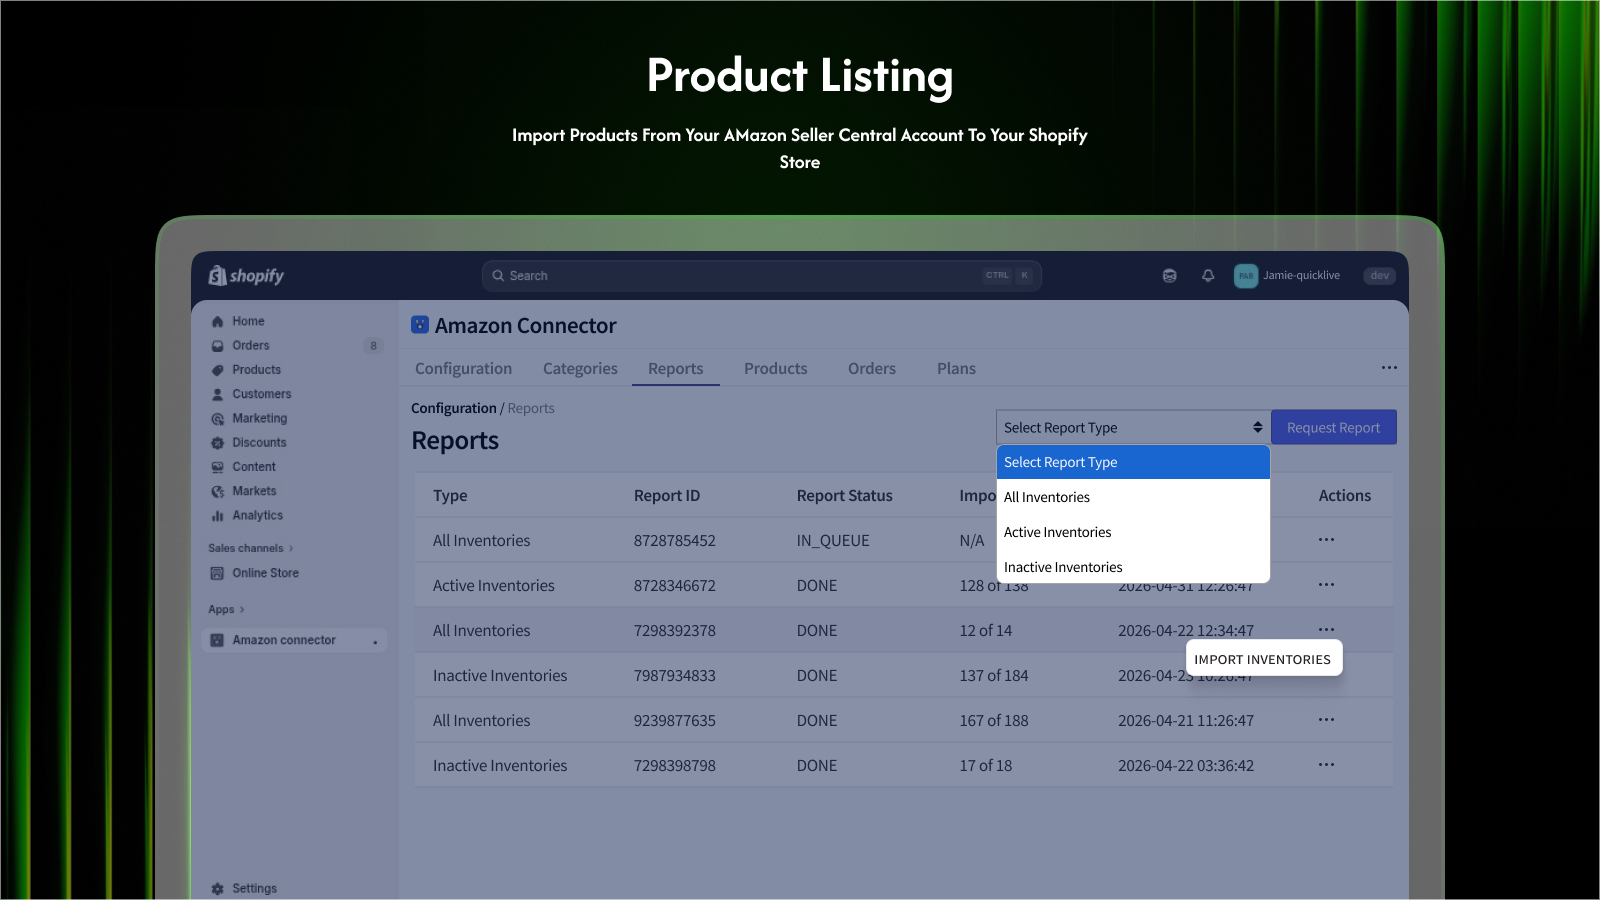
Task: Click the Configuration breadcrumb link
Action: [454, 408]
